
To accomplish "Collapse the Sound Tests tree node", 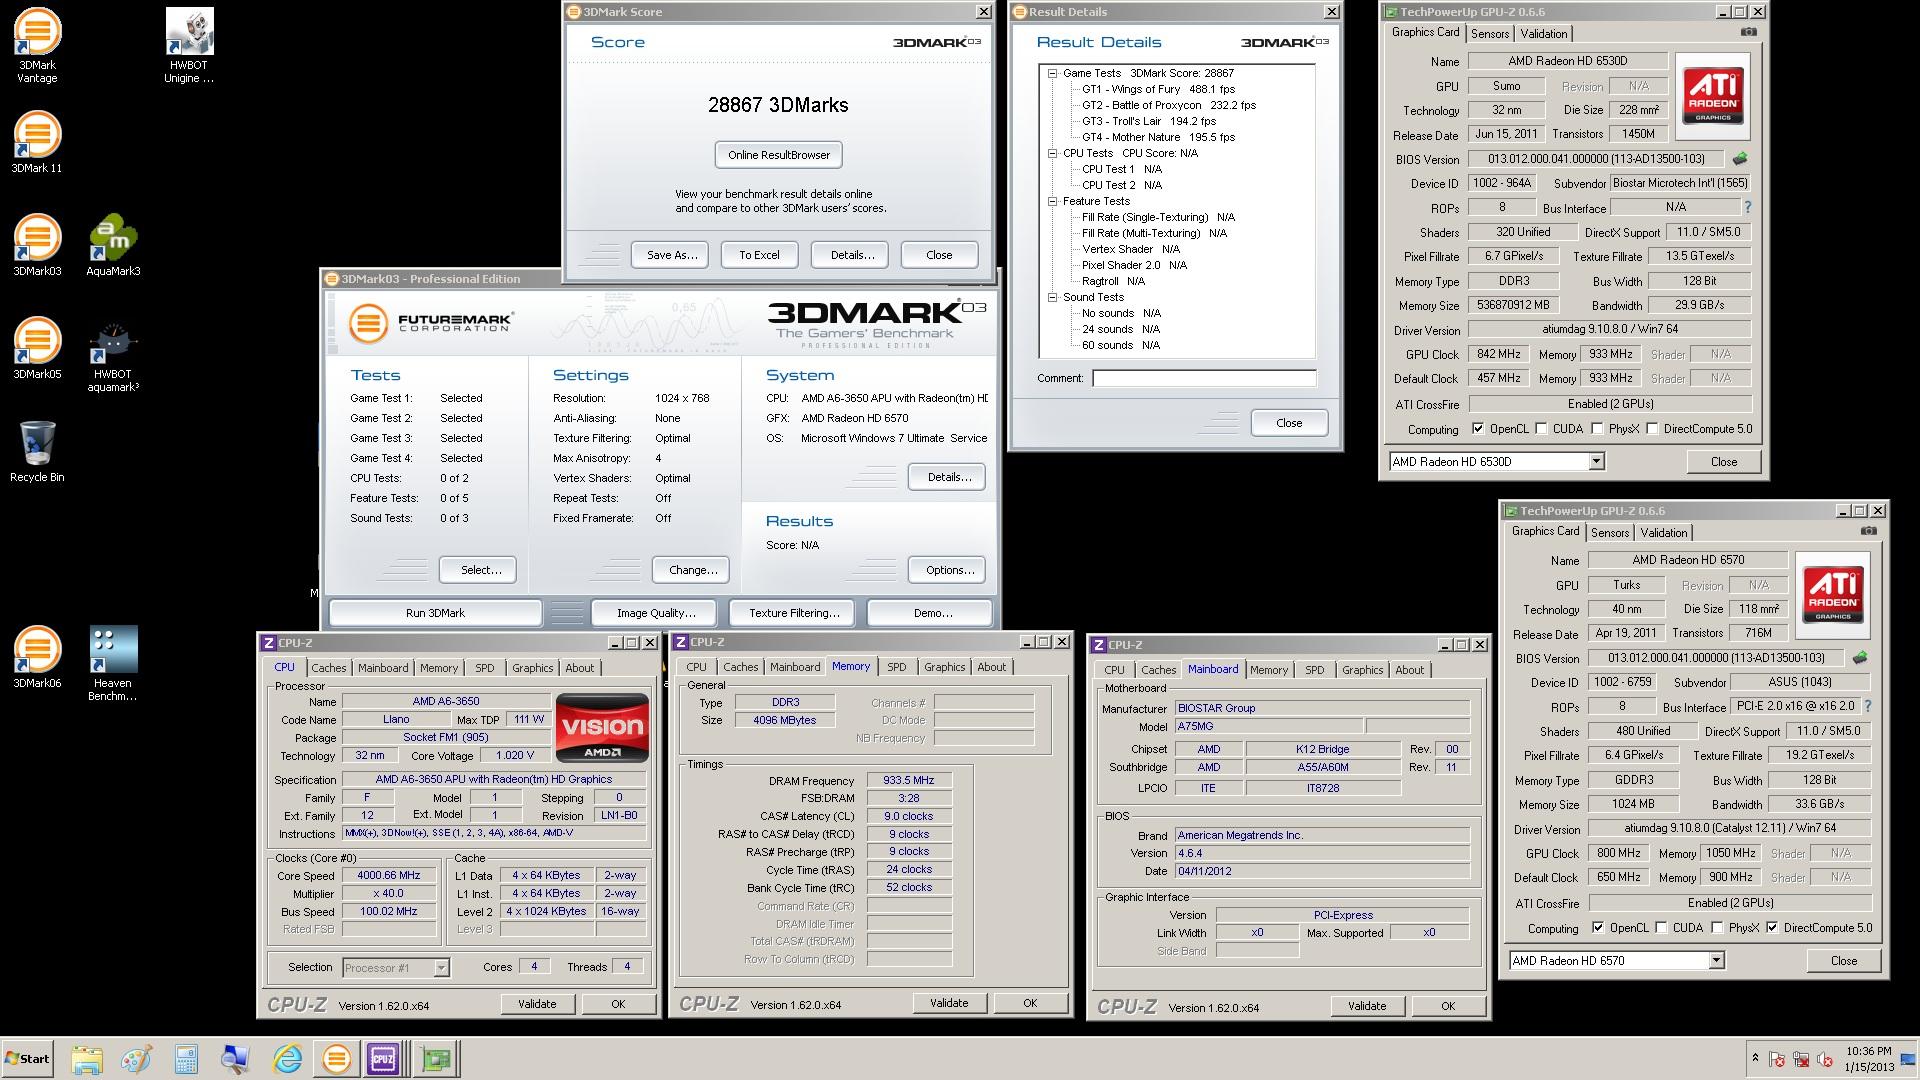I will click(x=1052, y=297).
